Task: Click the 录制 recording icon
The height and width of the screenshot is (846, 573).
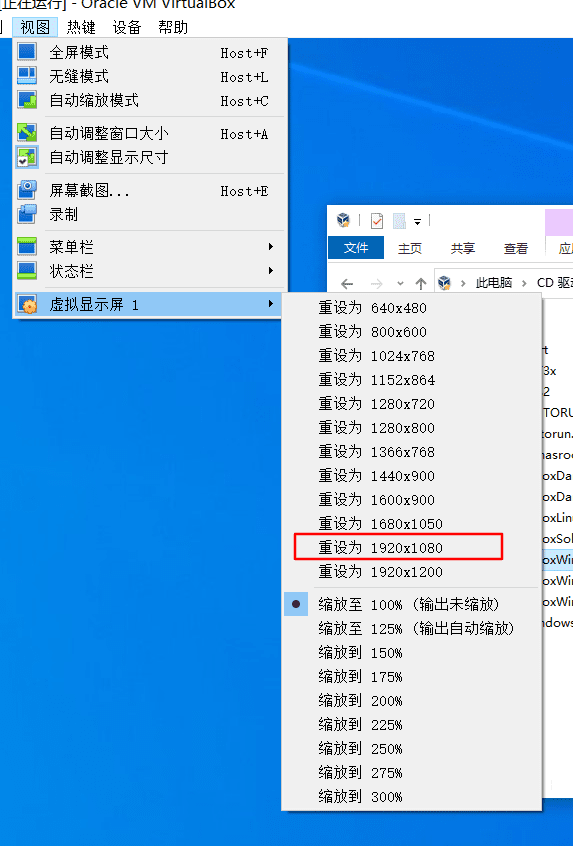Action: coord(27,214)
